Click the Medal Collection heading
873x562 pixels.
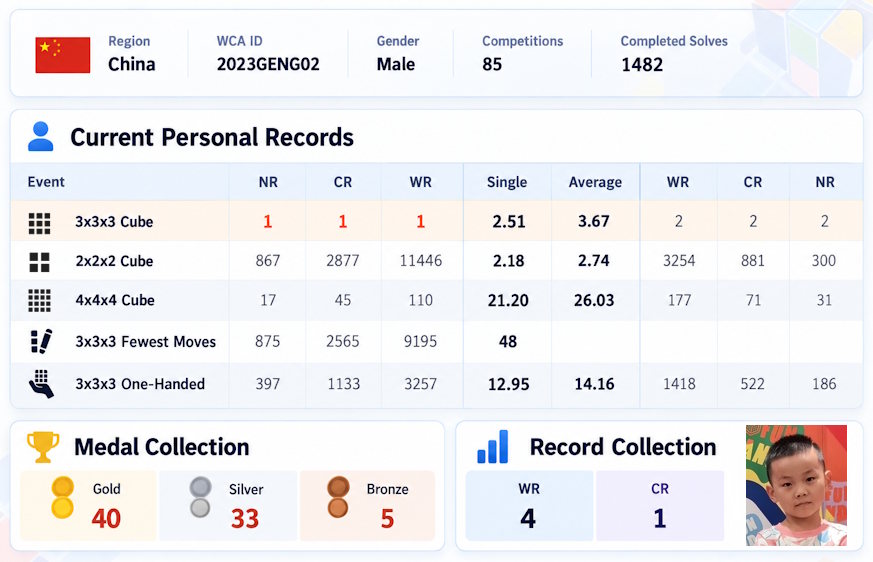click(161, 447)
